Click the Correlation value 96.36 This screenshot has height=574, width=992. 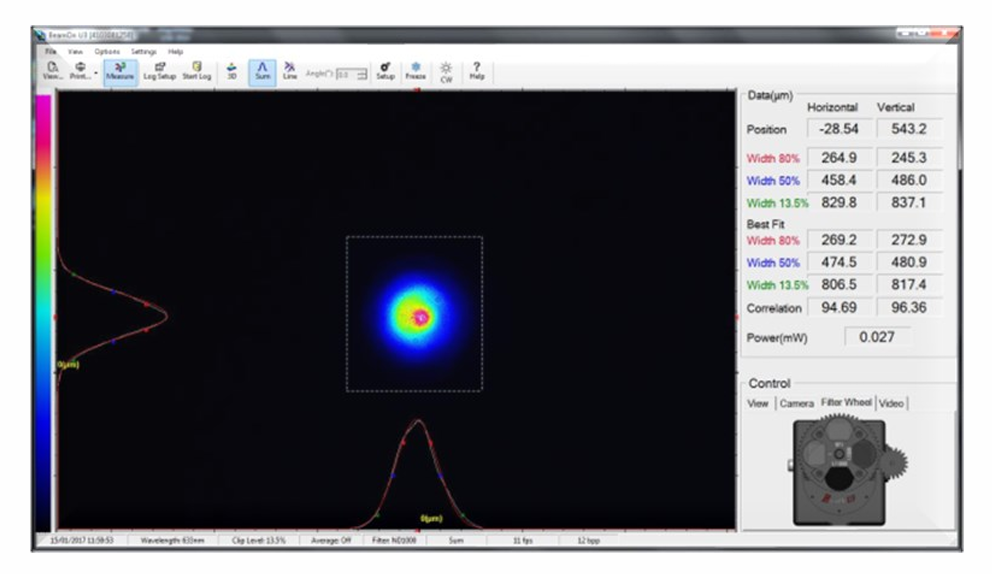point(908,308)
